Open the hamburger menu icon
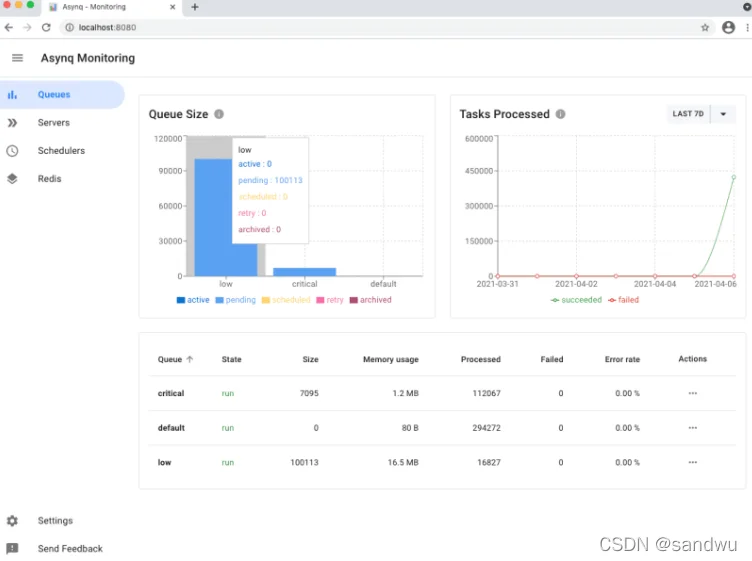 point(17,58)
